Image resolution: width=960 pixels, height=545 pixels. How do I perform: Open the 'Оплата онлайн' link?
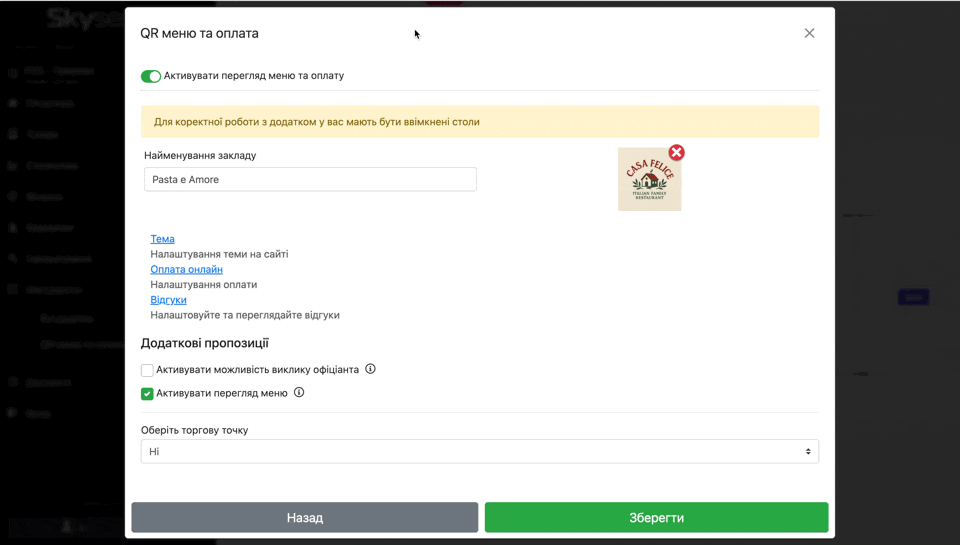click(x=186, y=269)
